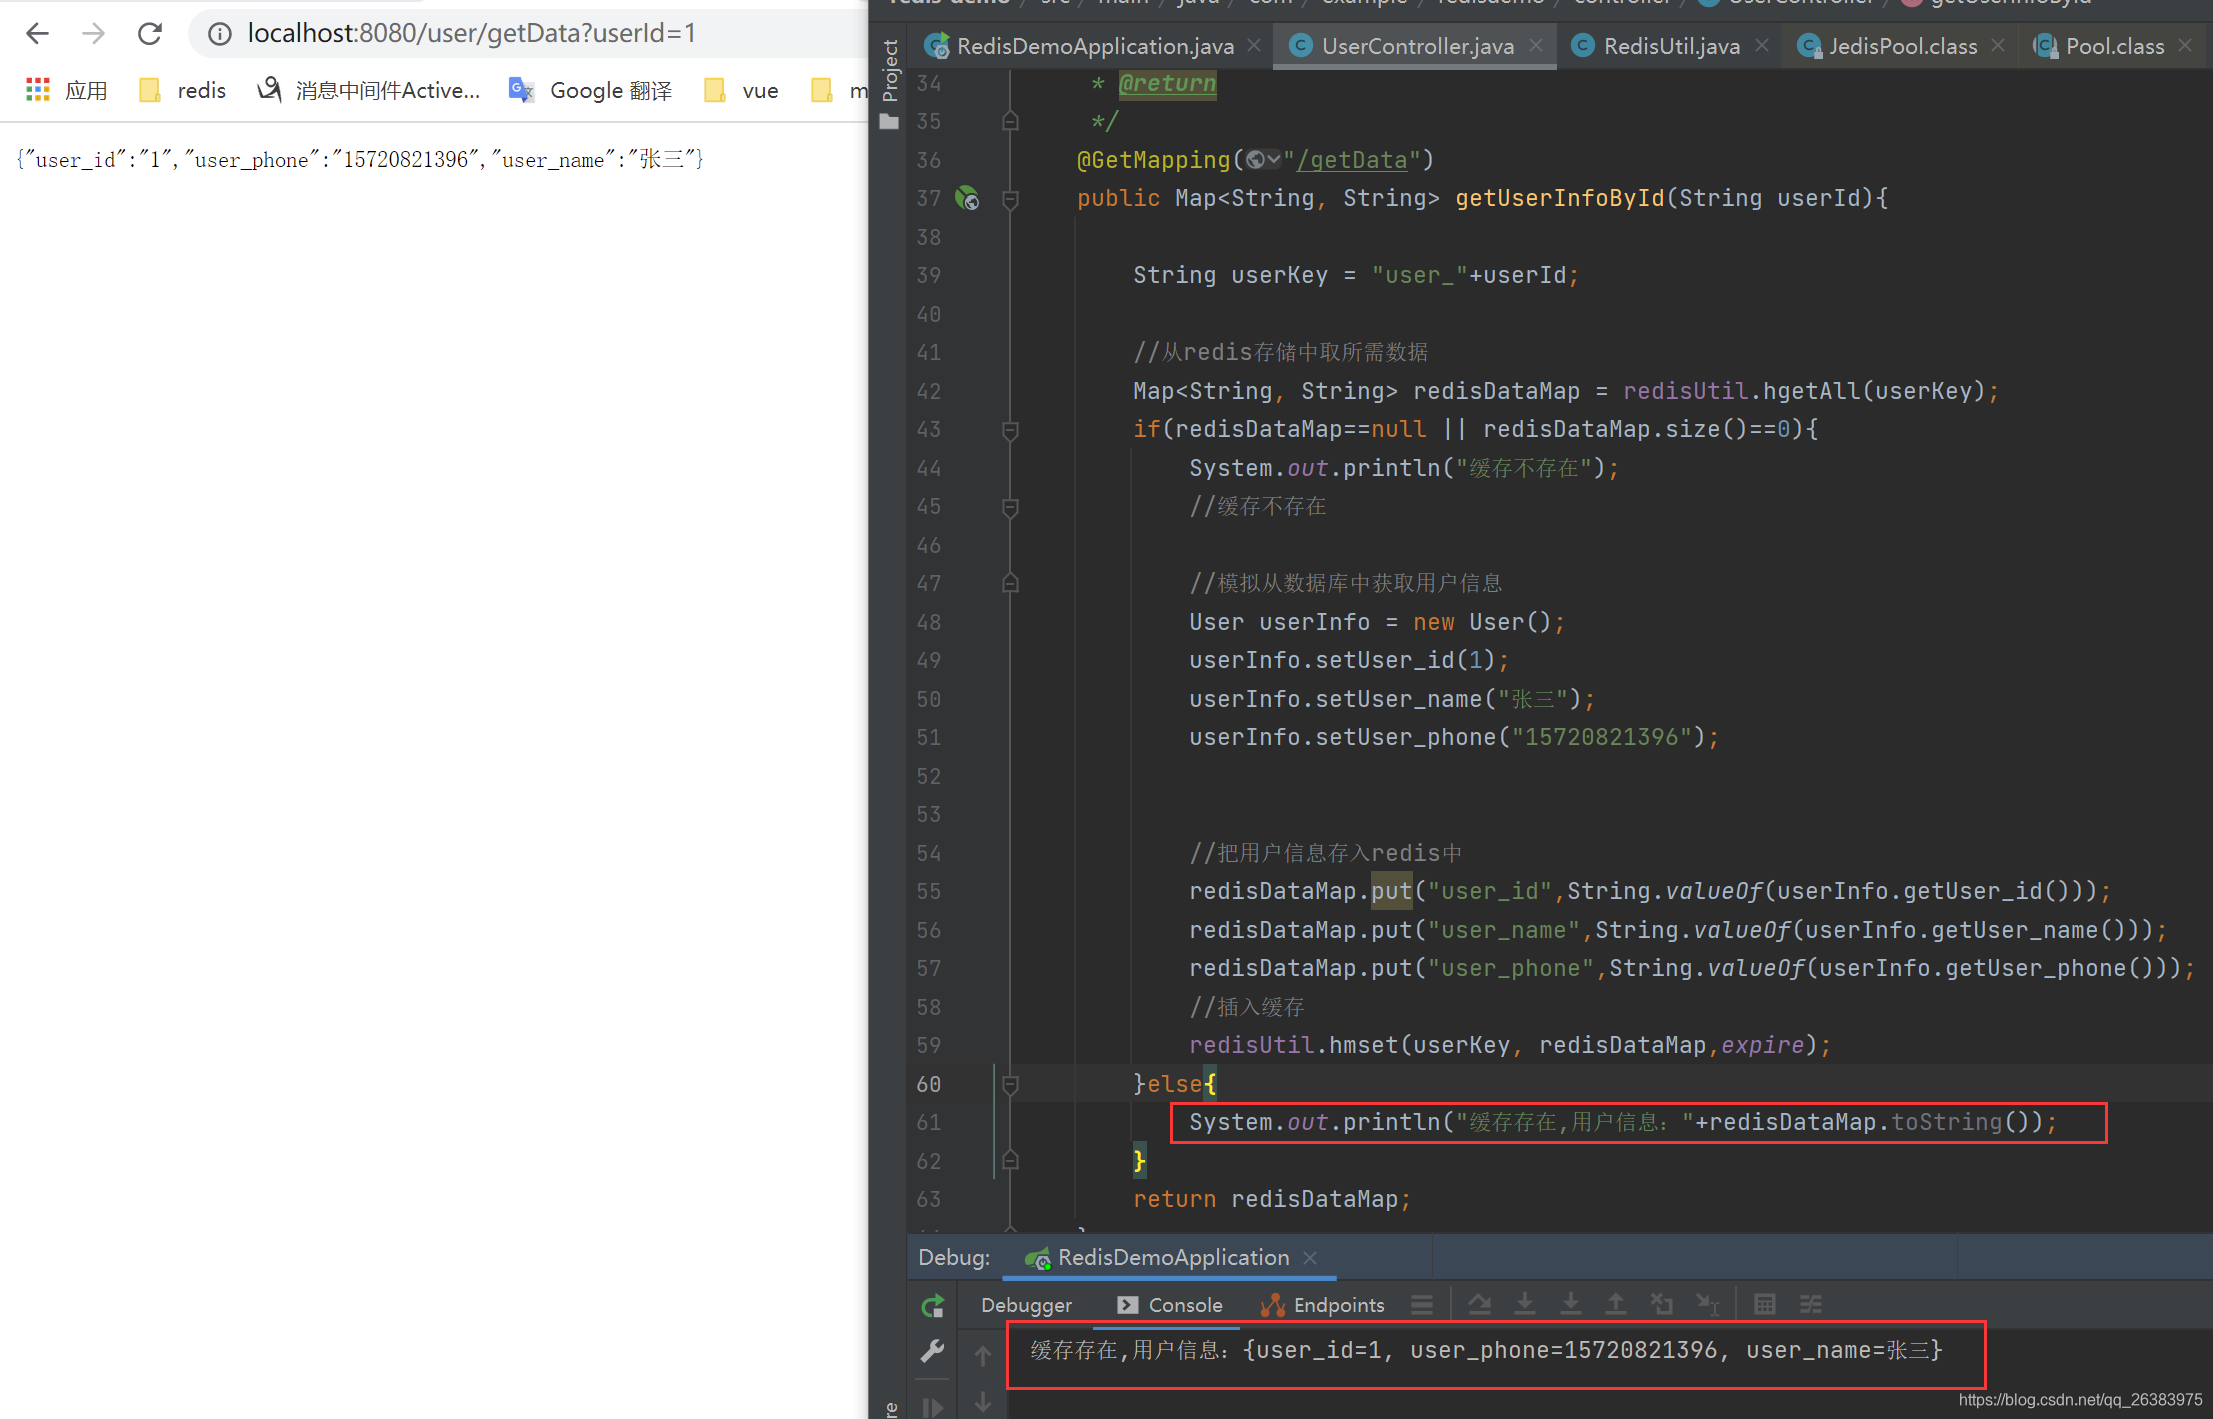Image resolution: width=2213 pixels, height=1419 pixels.
Task: Click the console output line 缓存存在
Action: [x=1487, y=1351]
